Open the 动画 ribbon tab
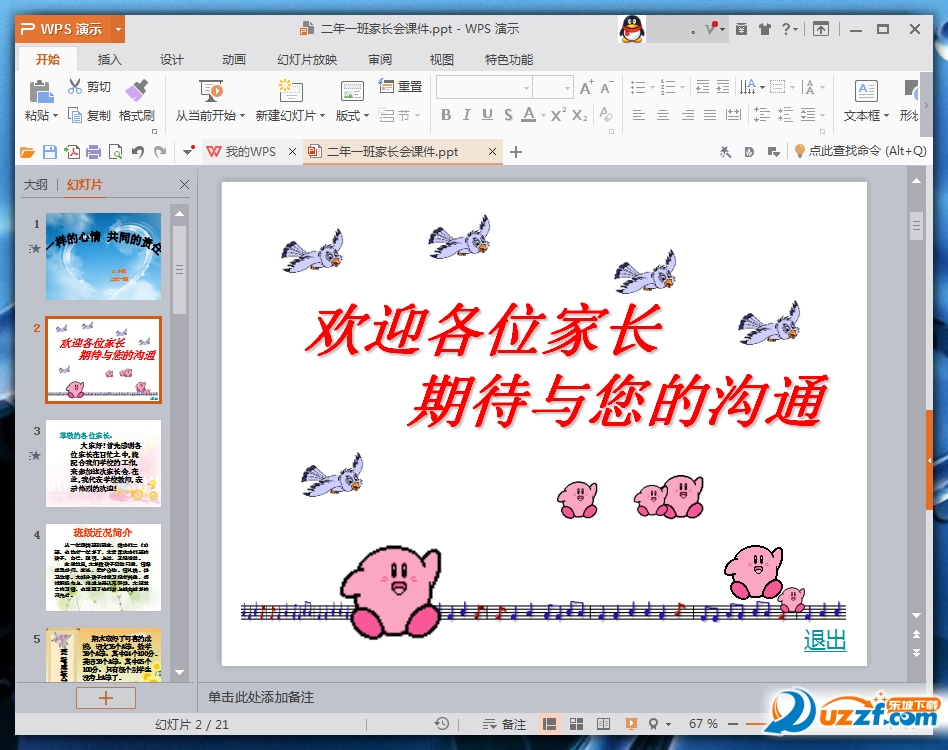Image resolution: width=948 pixels, height=750 pixels. (233, 59)
